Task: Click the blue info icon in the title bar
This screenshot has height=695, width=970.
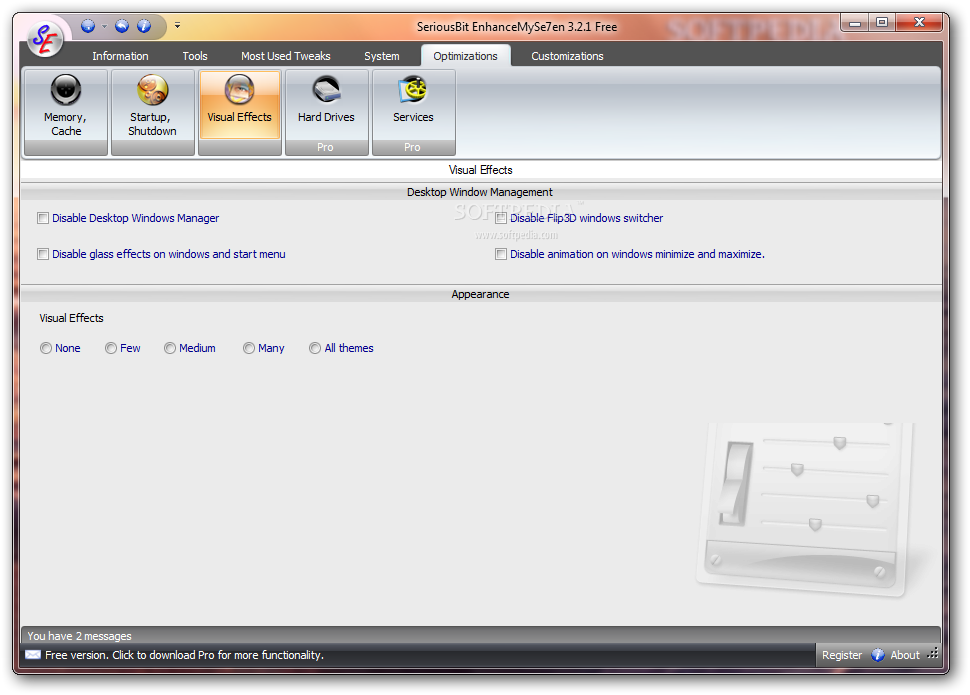Action: point(144,26)
